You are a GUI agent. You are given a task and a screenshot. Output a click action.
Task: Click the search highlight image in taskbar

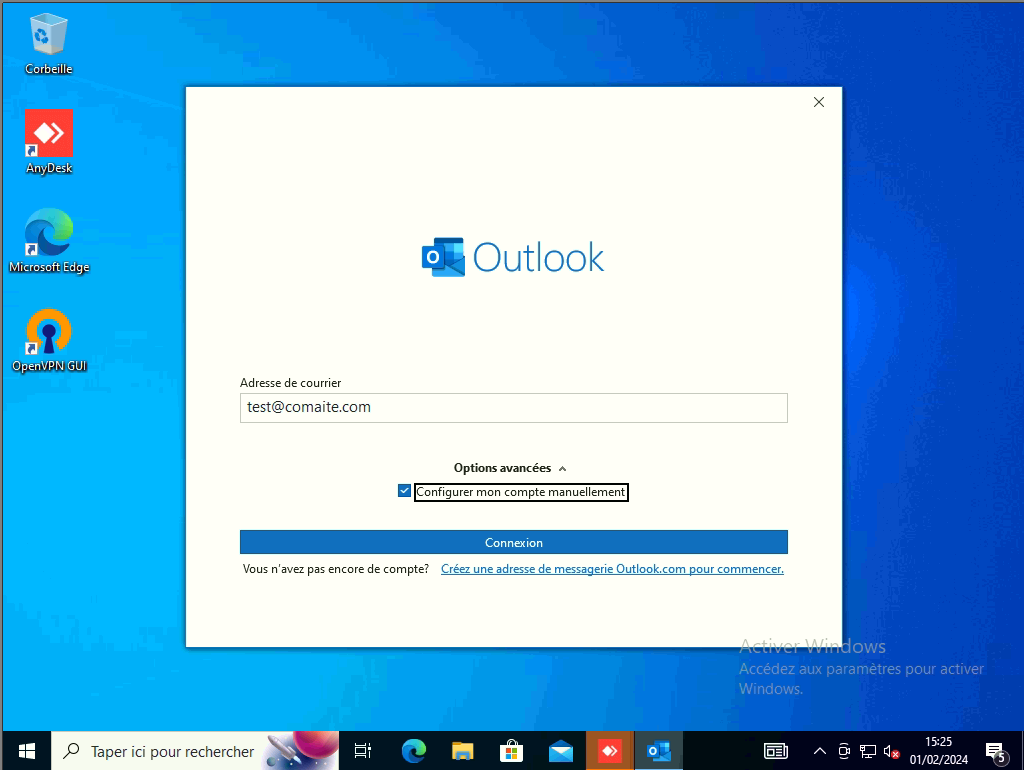302,750
